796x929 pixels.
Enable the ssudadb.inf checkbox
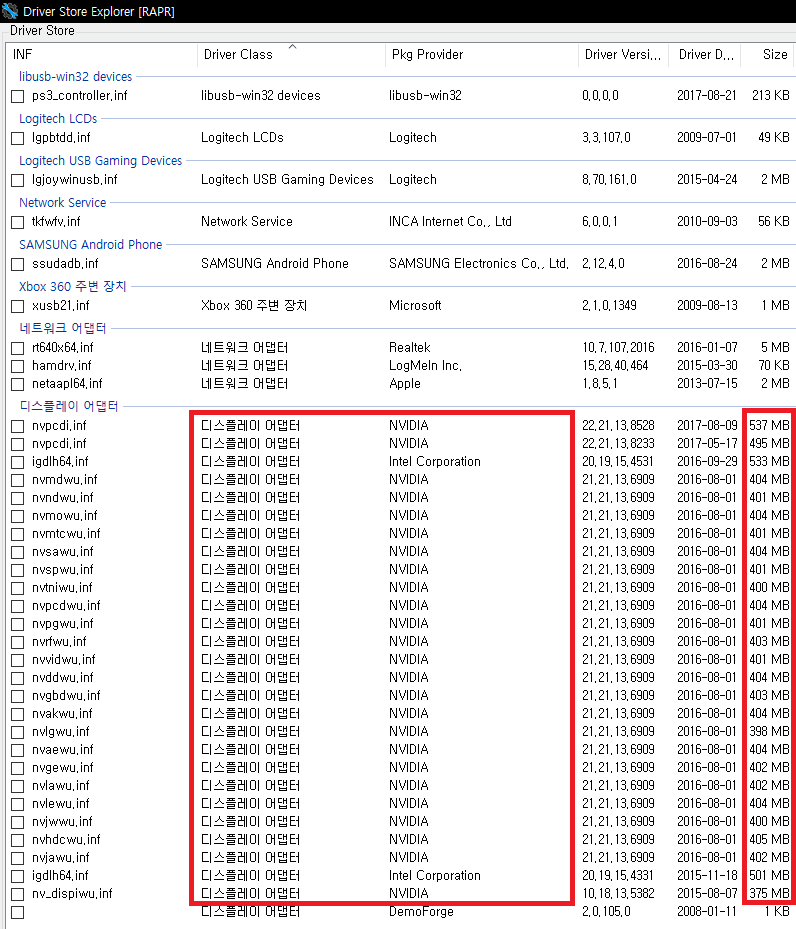[x=18, y=264]
